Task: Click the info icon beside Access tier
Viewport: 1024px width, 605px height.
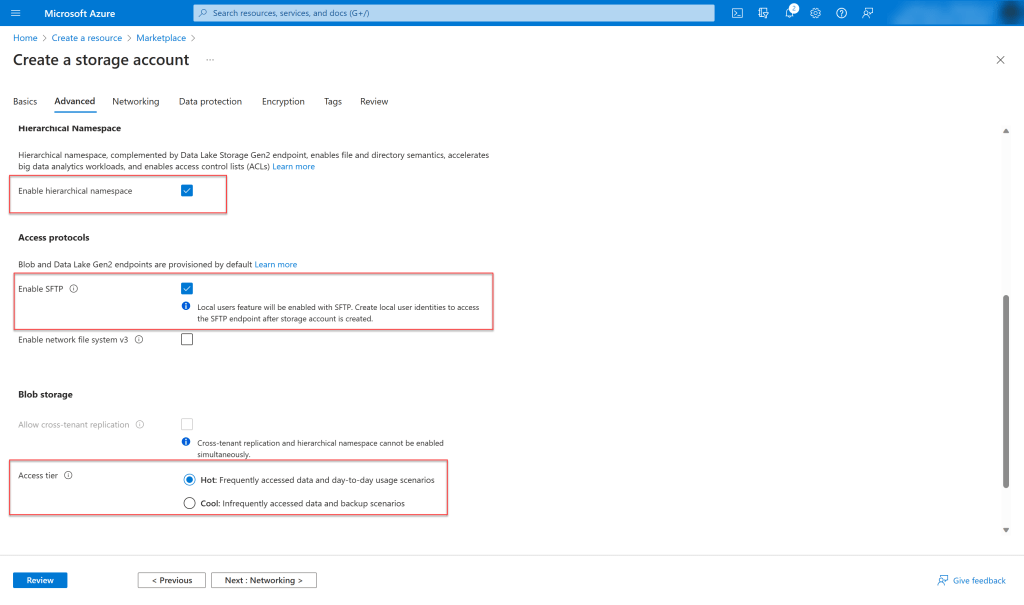Action: (x=68, y=476)
